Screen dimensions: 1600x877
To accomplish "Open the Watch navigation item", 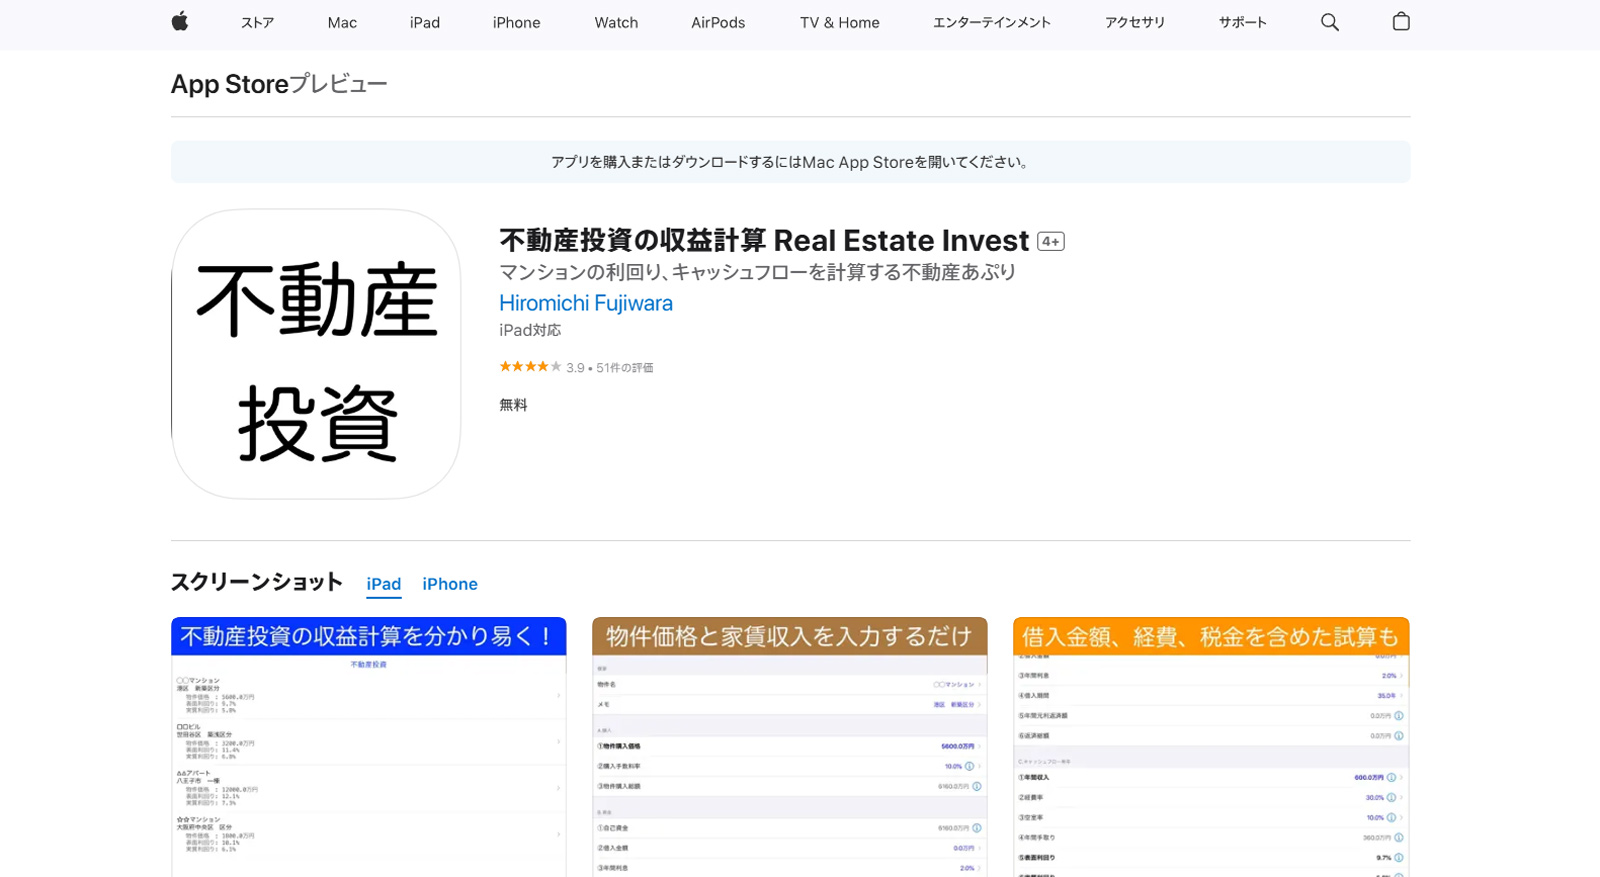I will pos(616,22).
